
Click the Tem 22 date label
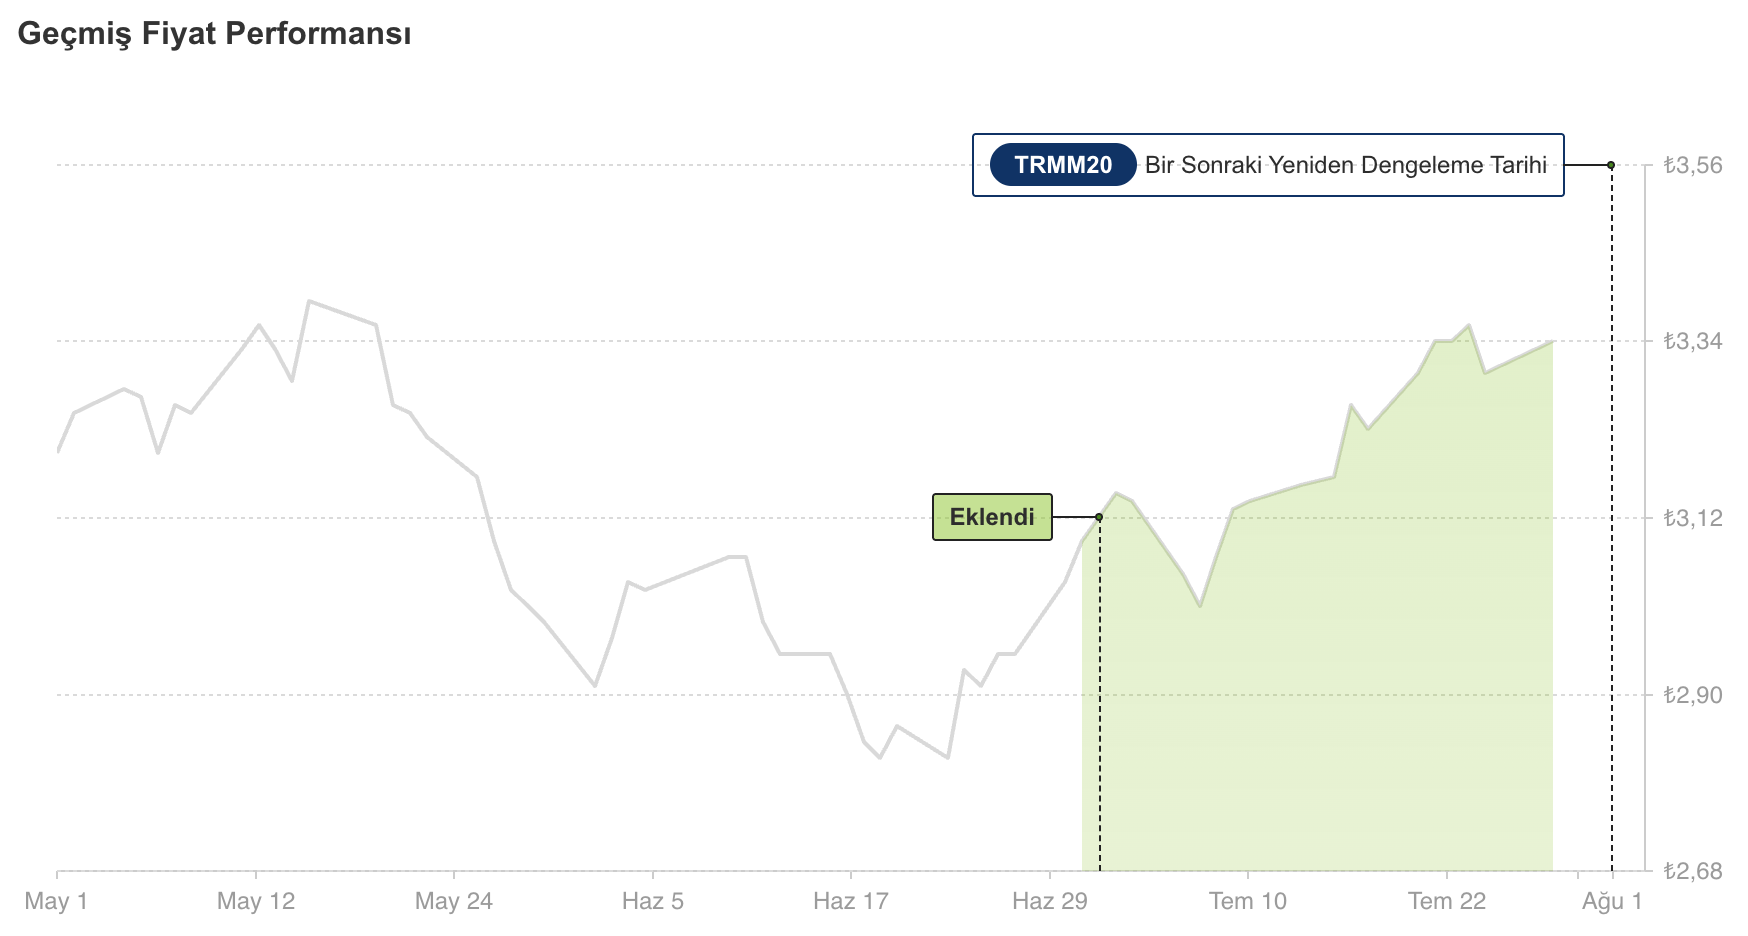(1447, 901)
